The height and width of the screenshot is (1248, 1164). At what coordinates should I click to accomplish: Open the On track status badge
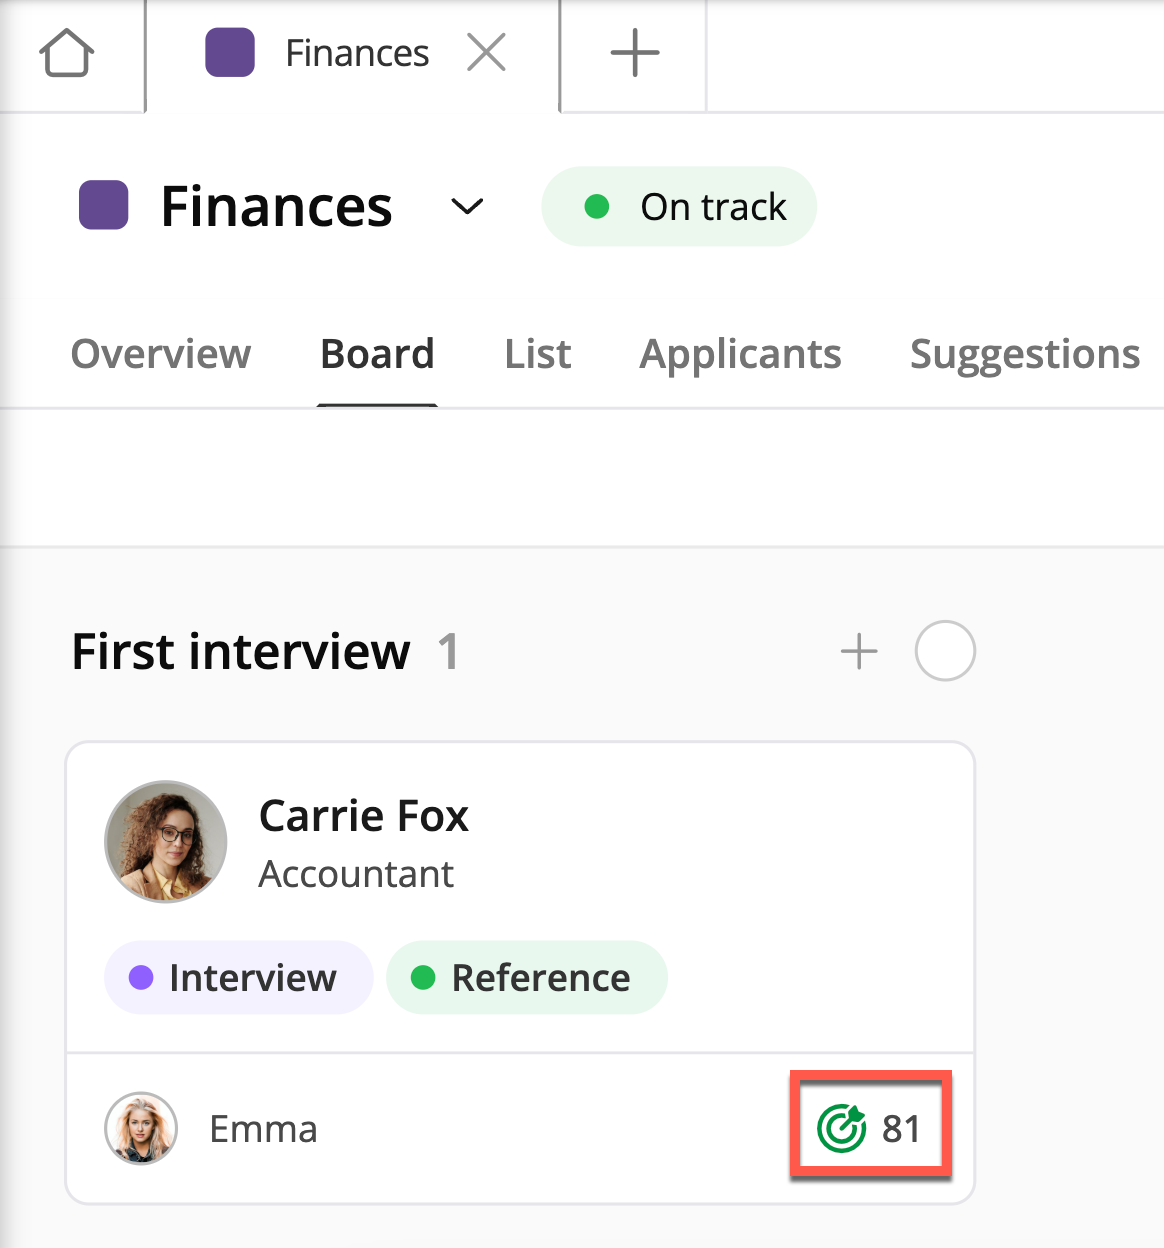pyautogui.click(x=679, y=207)
